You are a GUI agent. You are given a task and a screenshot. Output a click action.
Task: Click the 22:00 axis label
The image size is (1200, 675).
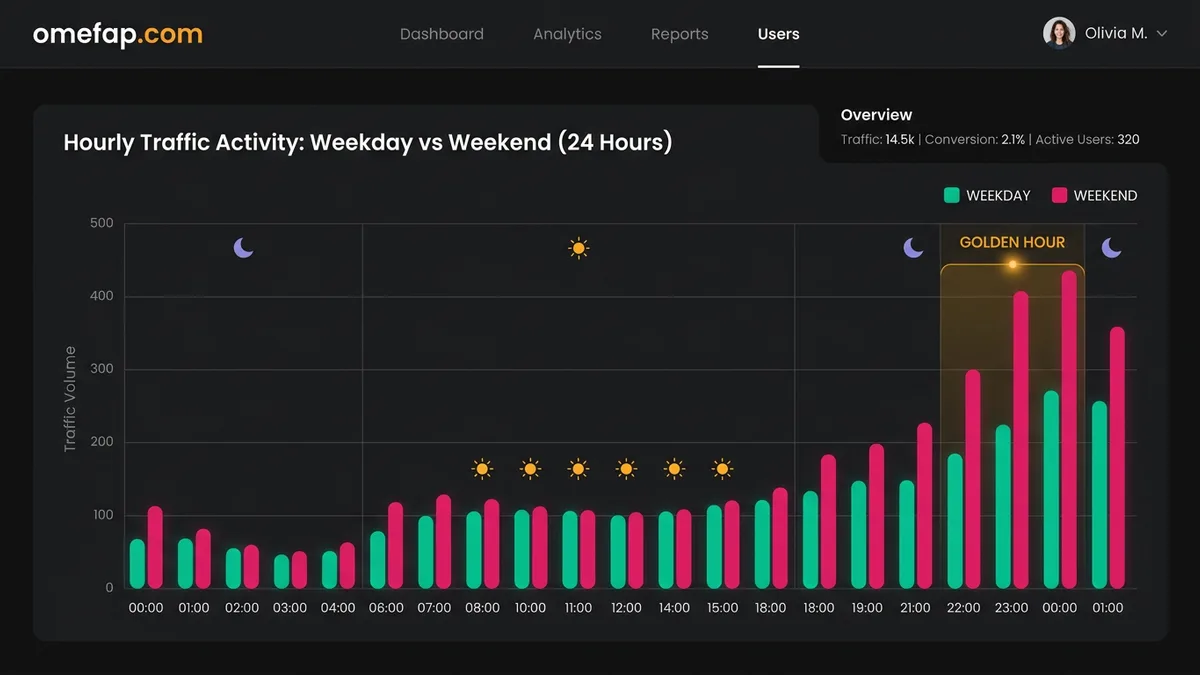[963, 608]
